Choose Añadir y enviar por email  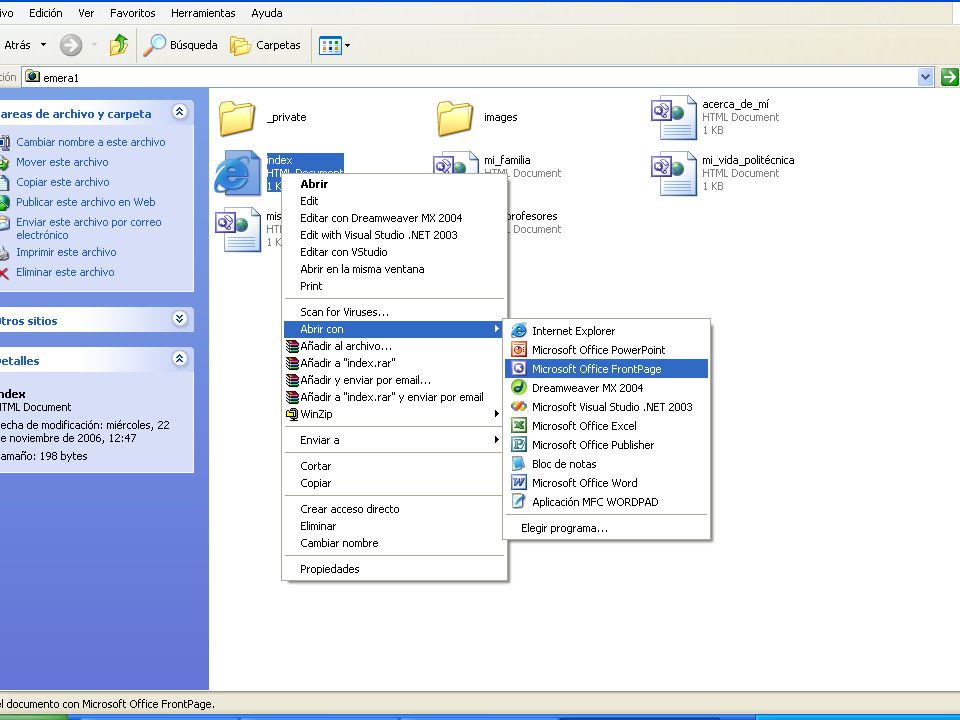pyautogui.click(x=394, y=380)
